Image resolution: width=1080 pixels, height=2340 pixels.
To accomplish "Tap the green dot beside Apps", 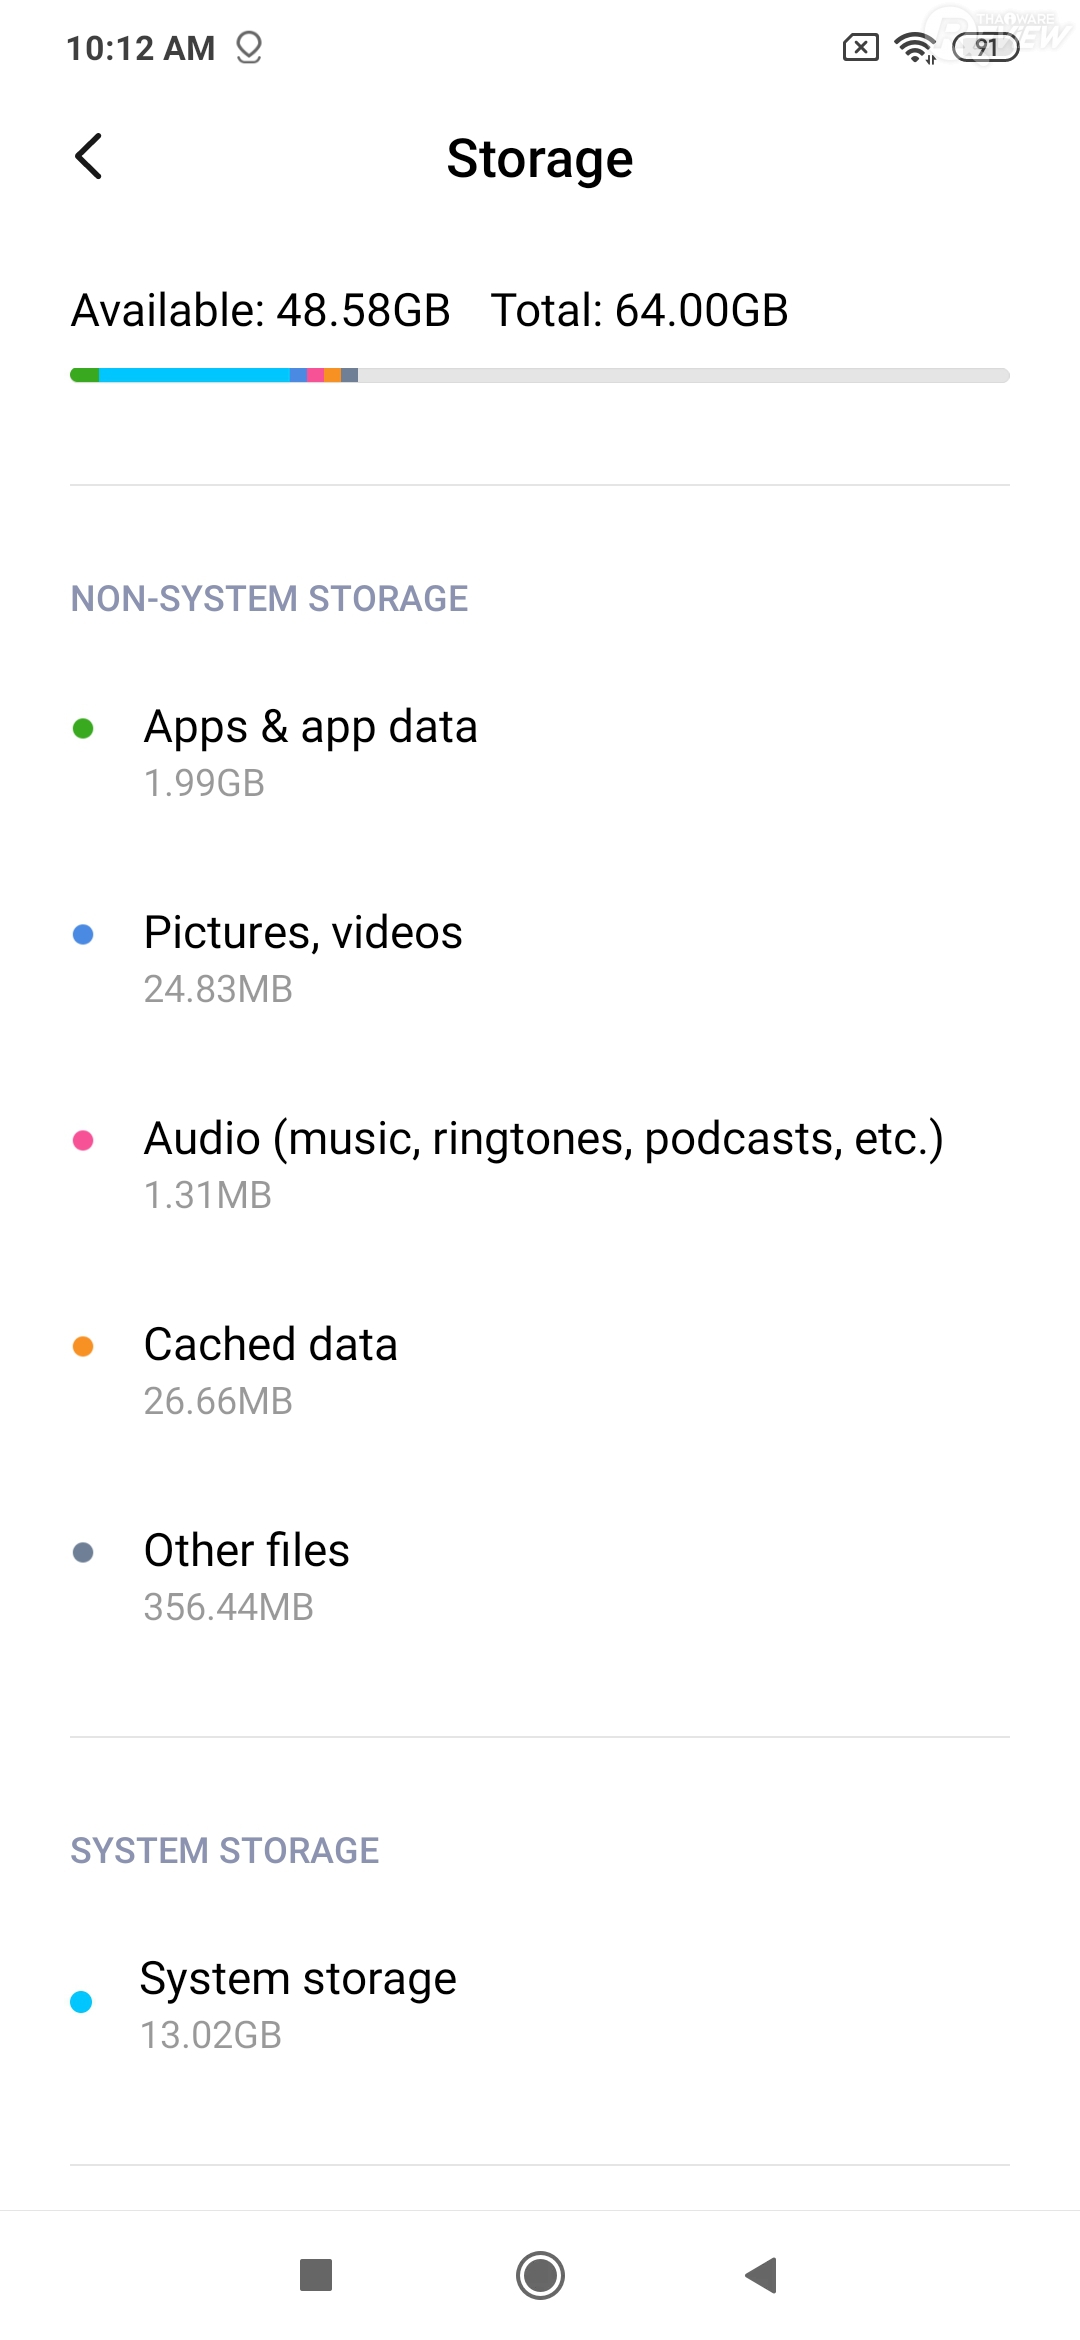I will [83, 729].
